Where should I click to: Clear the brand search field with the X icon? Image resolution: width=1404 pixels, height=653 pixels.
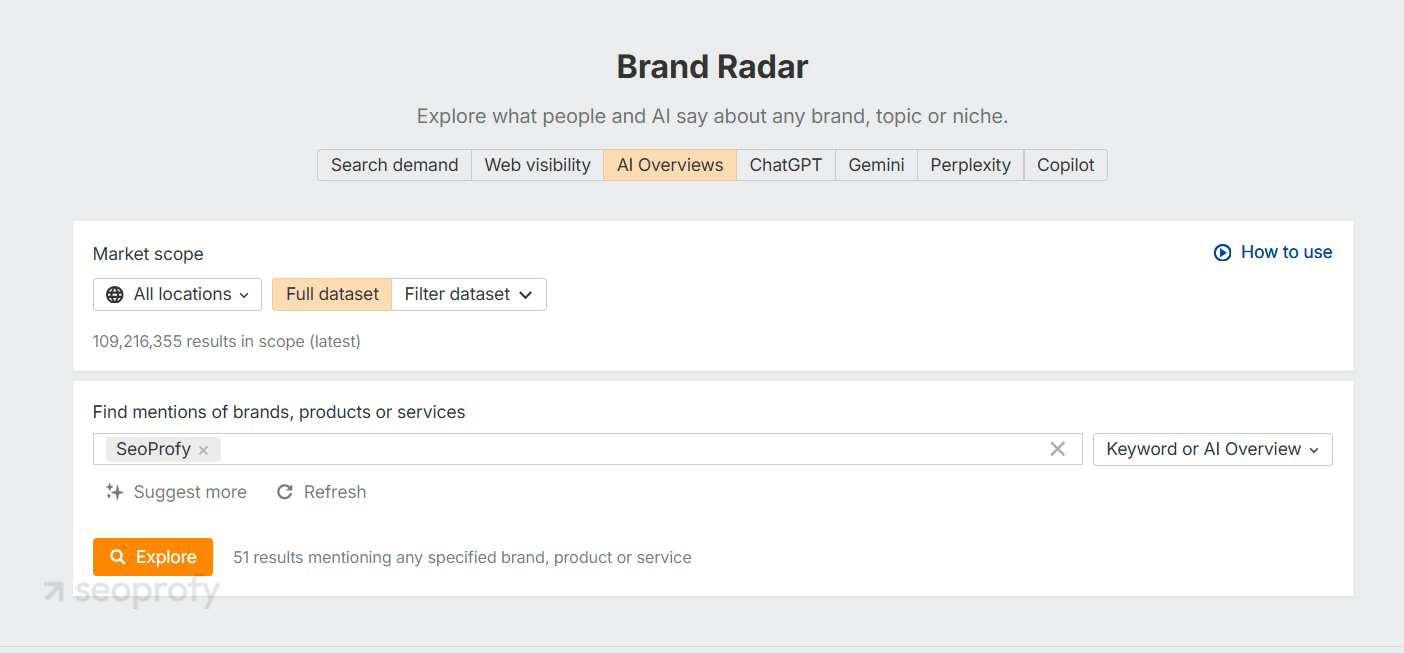[1057, 449]
